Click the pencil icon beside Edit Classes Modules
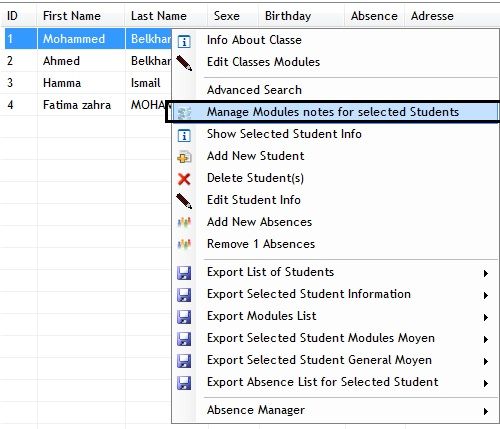500x429 pixels. [184, 63]
